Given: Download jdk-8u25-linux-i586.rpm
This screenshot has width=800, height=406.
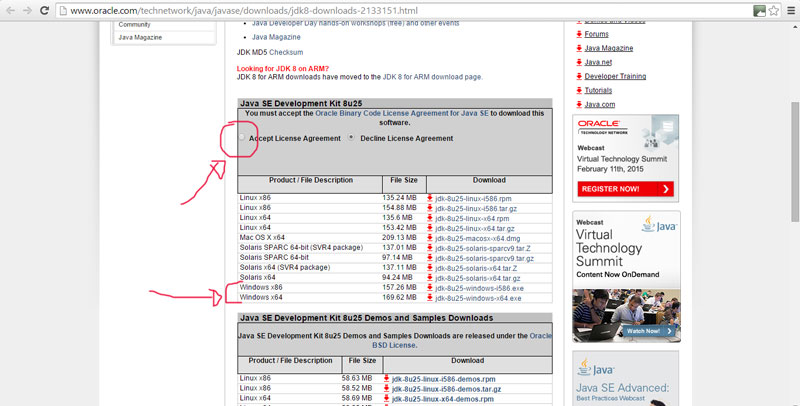Looking at the screenshot, I should click(473, 198).
